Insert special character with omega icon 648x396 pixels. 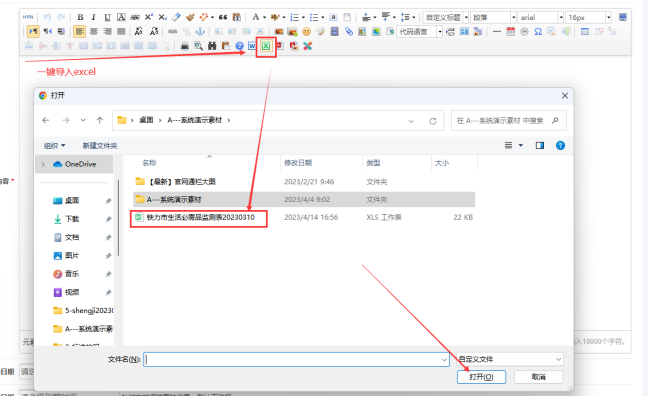click(538, 31)
